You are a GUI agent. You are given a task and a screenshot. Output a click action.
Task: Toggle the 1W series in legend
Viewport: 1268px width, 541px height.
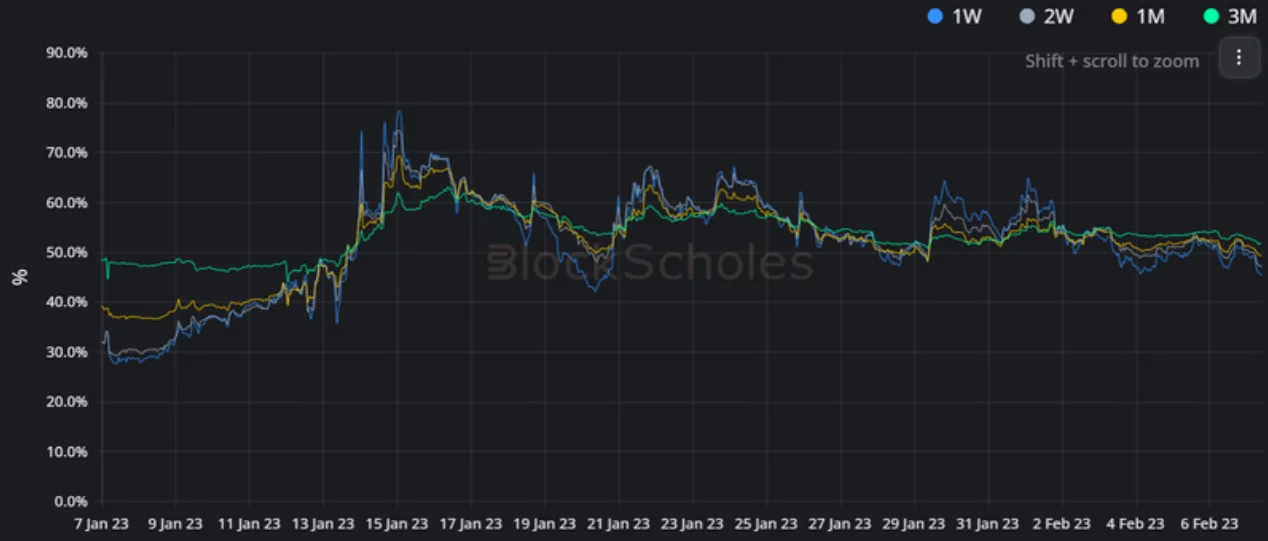point(954,16)
